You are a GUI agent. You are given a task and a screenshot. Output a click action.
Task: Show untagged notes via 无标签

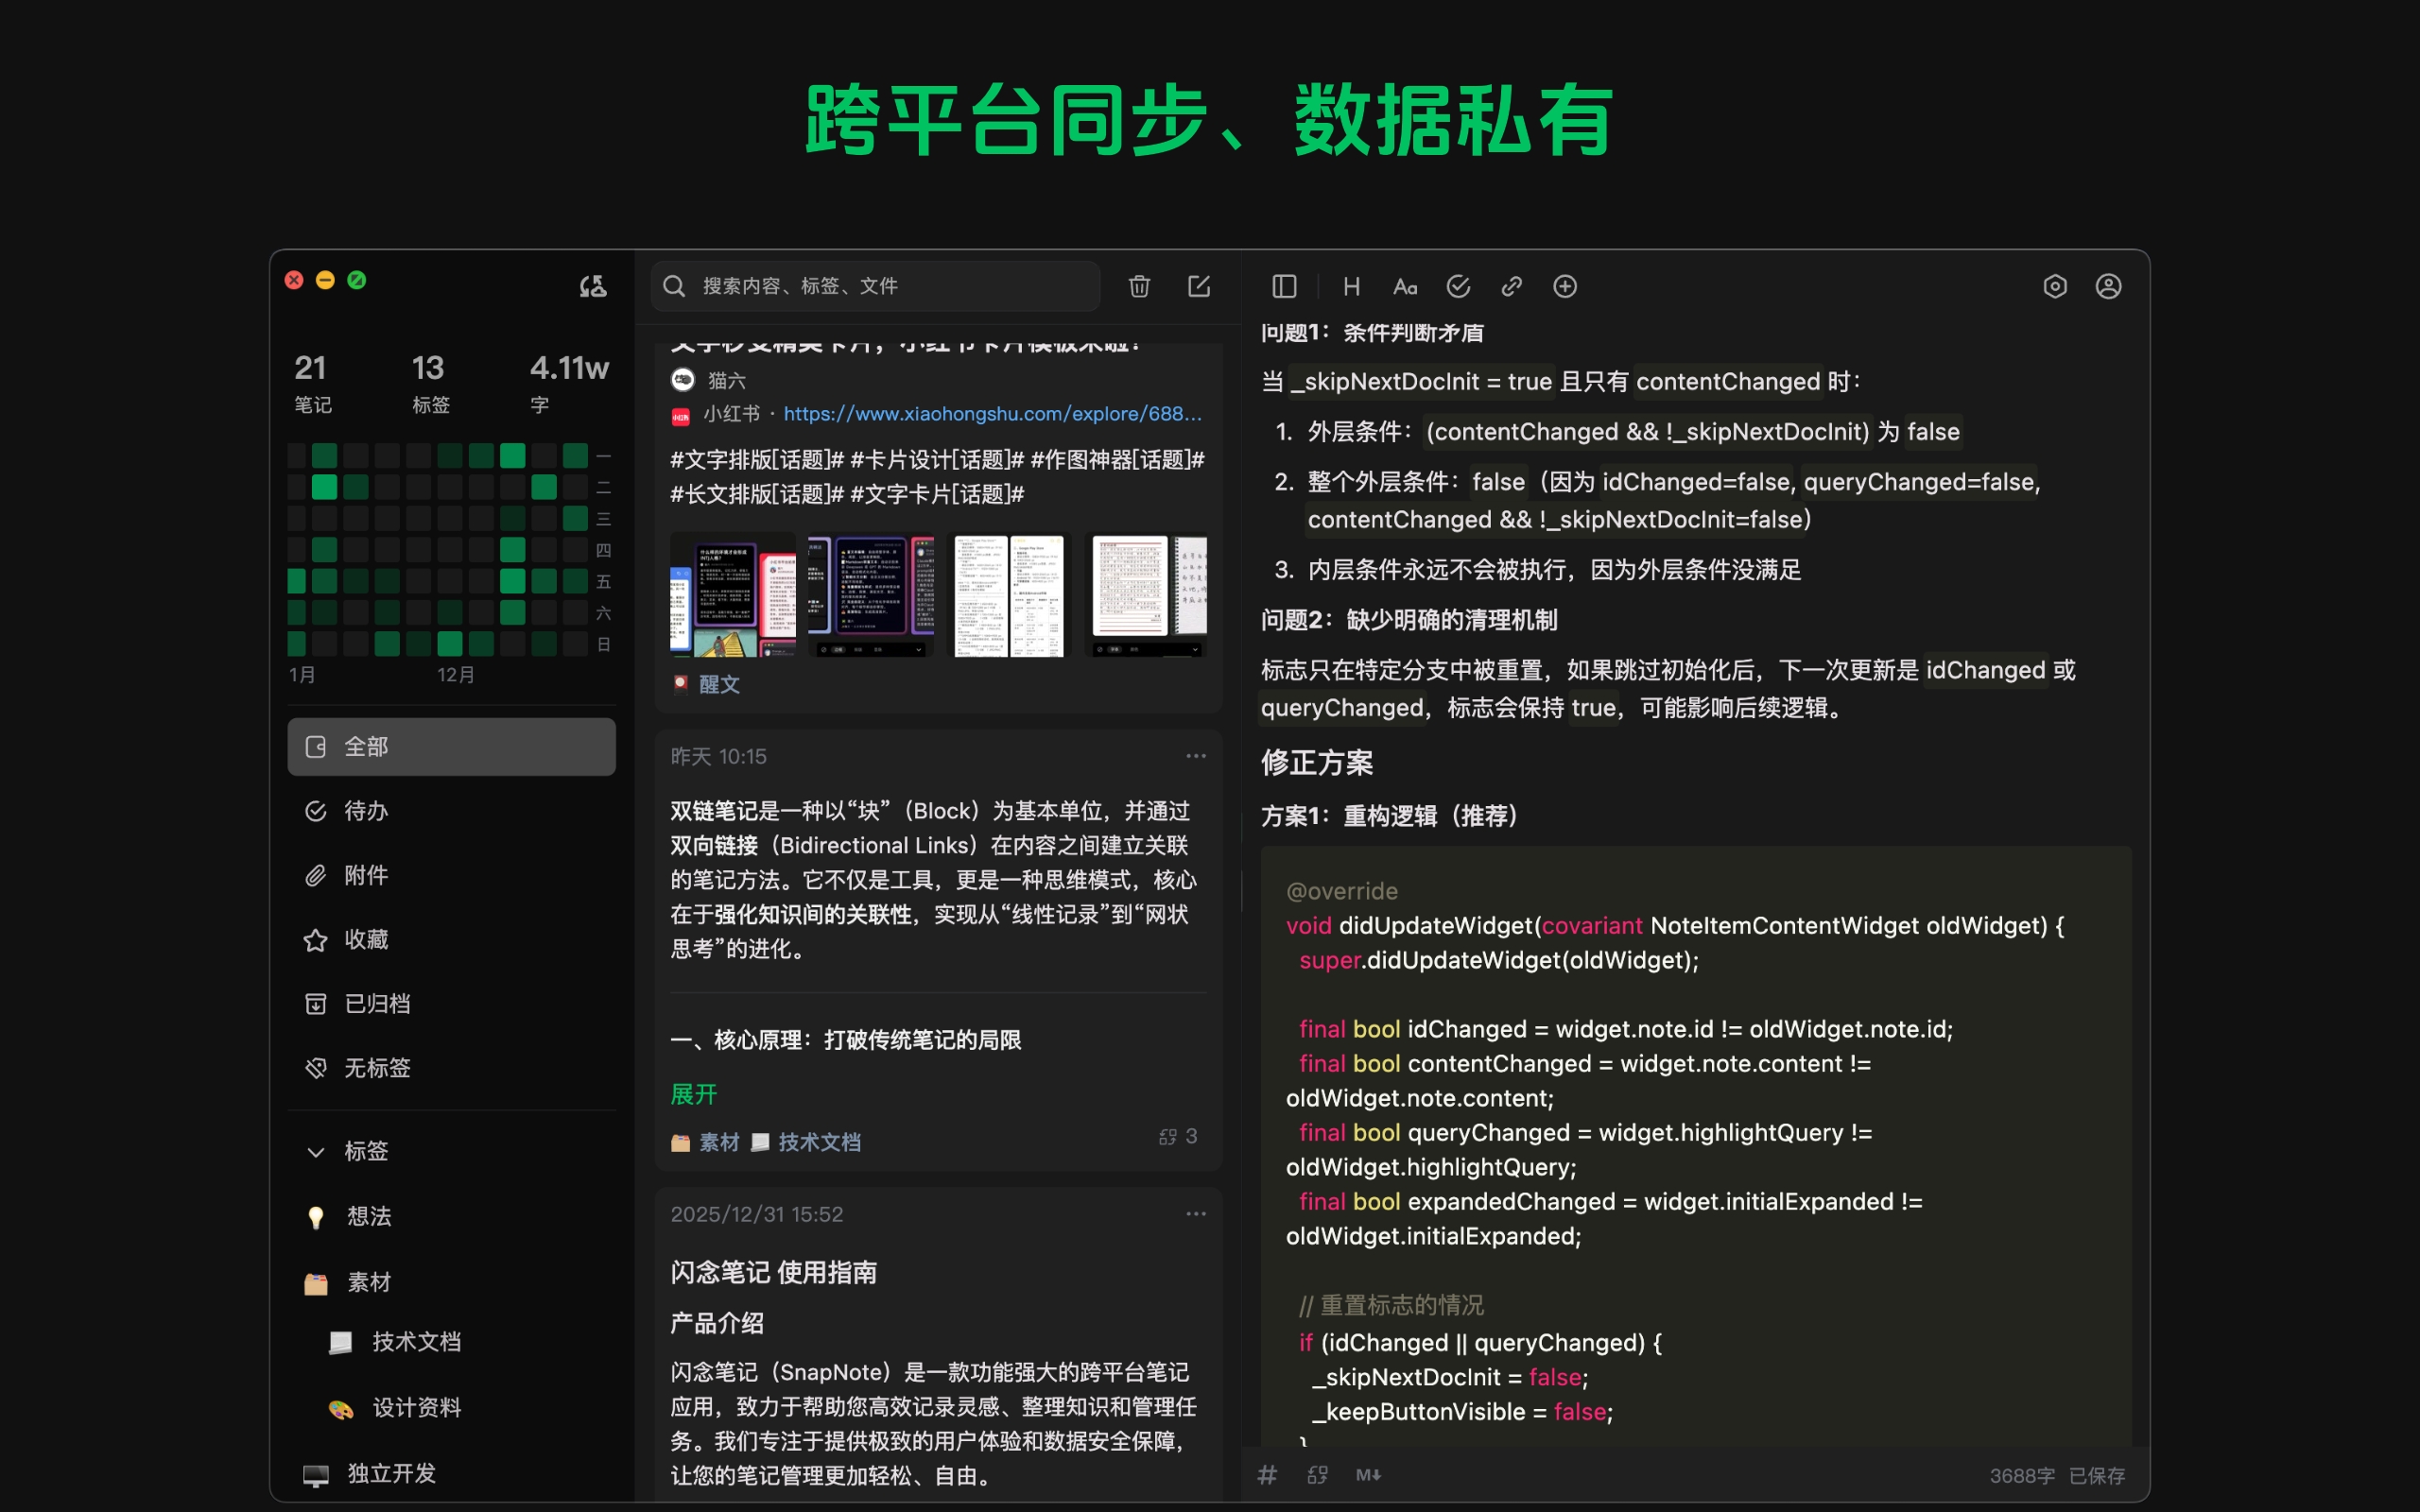[x=378, y=1067]
